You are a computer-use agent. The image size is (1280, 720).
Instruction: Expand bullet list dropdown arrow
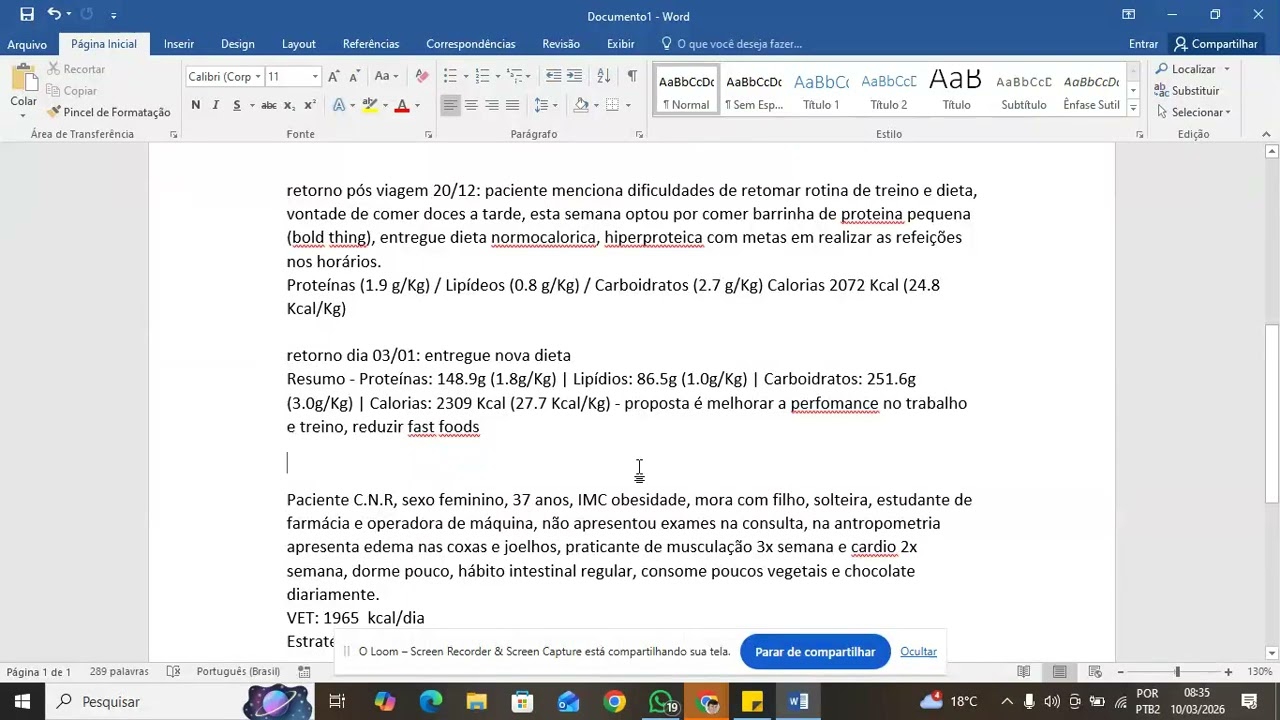point(466,76)
